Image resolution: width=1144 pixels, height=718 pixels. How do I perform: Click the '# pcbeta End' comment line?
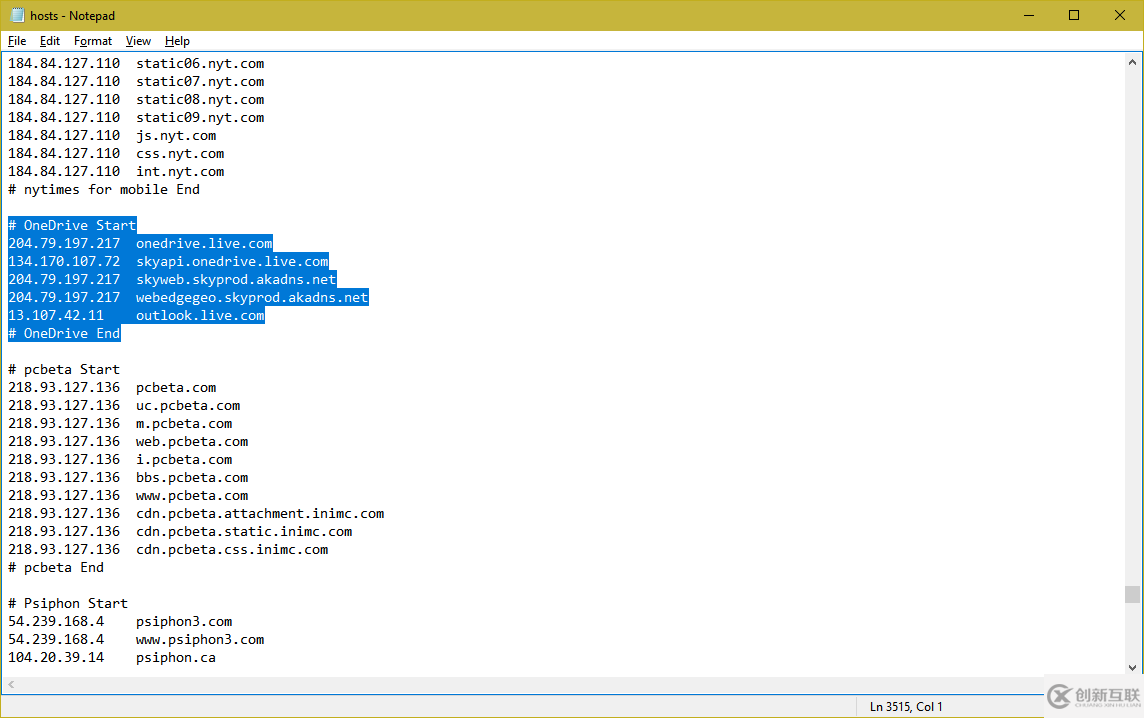click(x=56, y=568)
